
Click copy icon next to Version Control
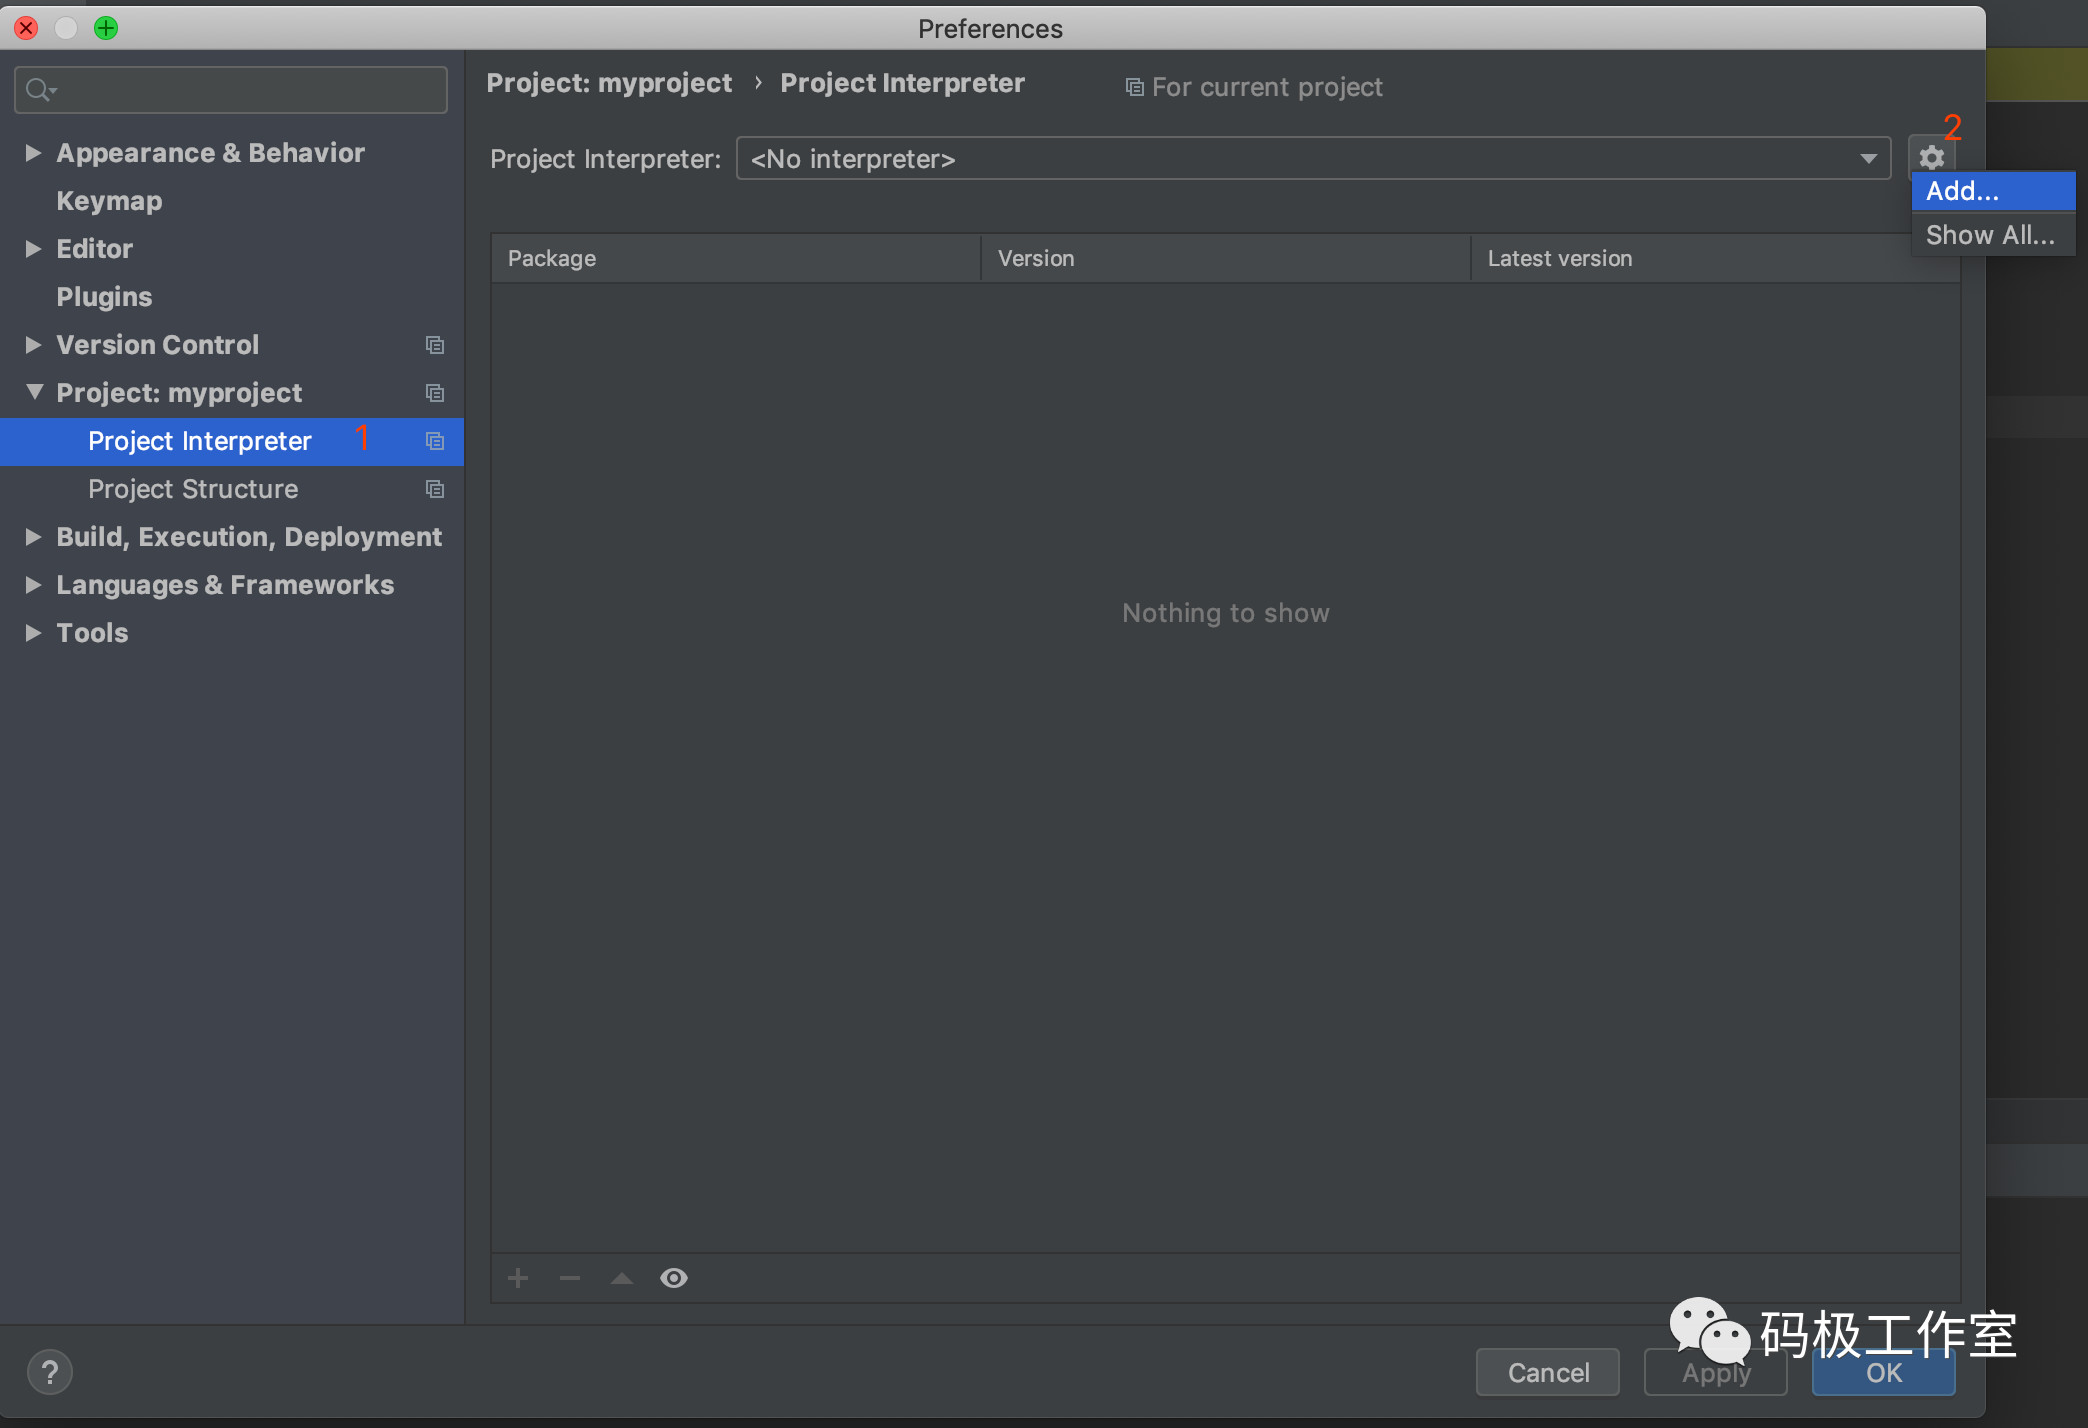(x=435, y=344)
